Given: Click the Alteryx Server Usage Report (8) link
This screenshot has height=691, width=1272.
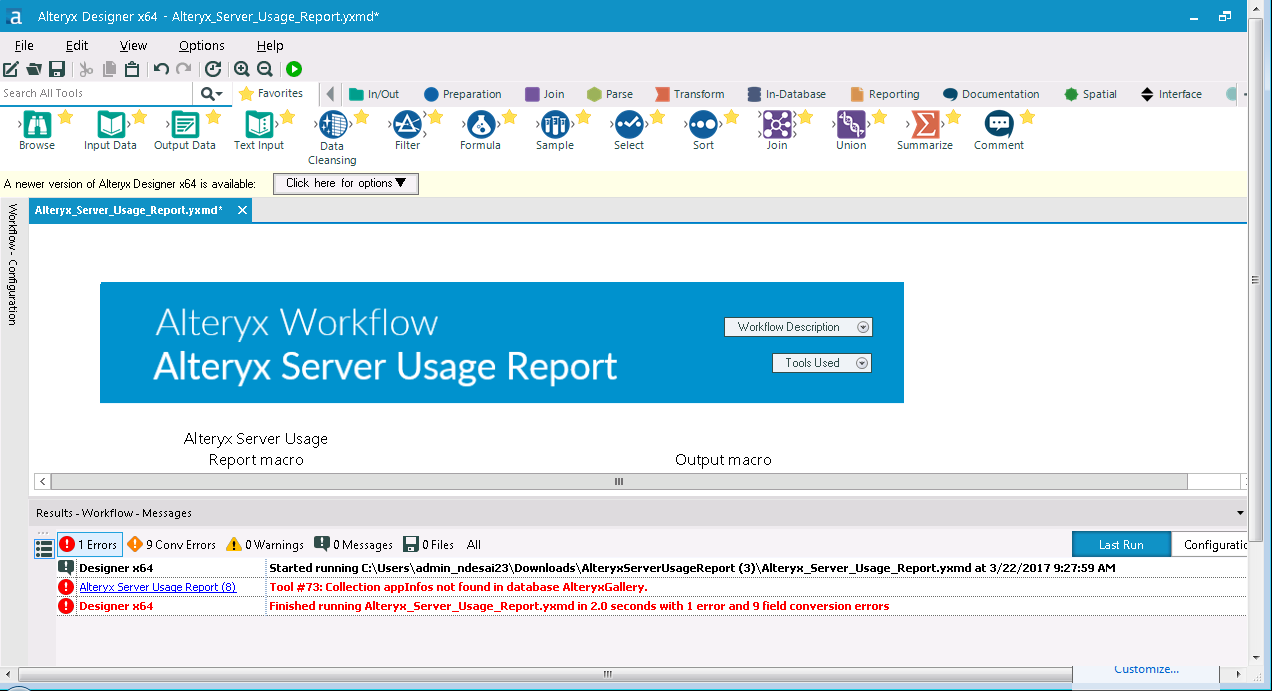Looking at the screenshot, I should point(160,586).
